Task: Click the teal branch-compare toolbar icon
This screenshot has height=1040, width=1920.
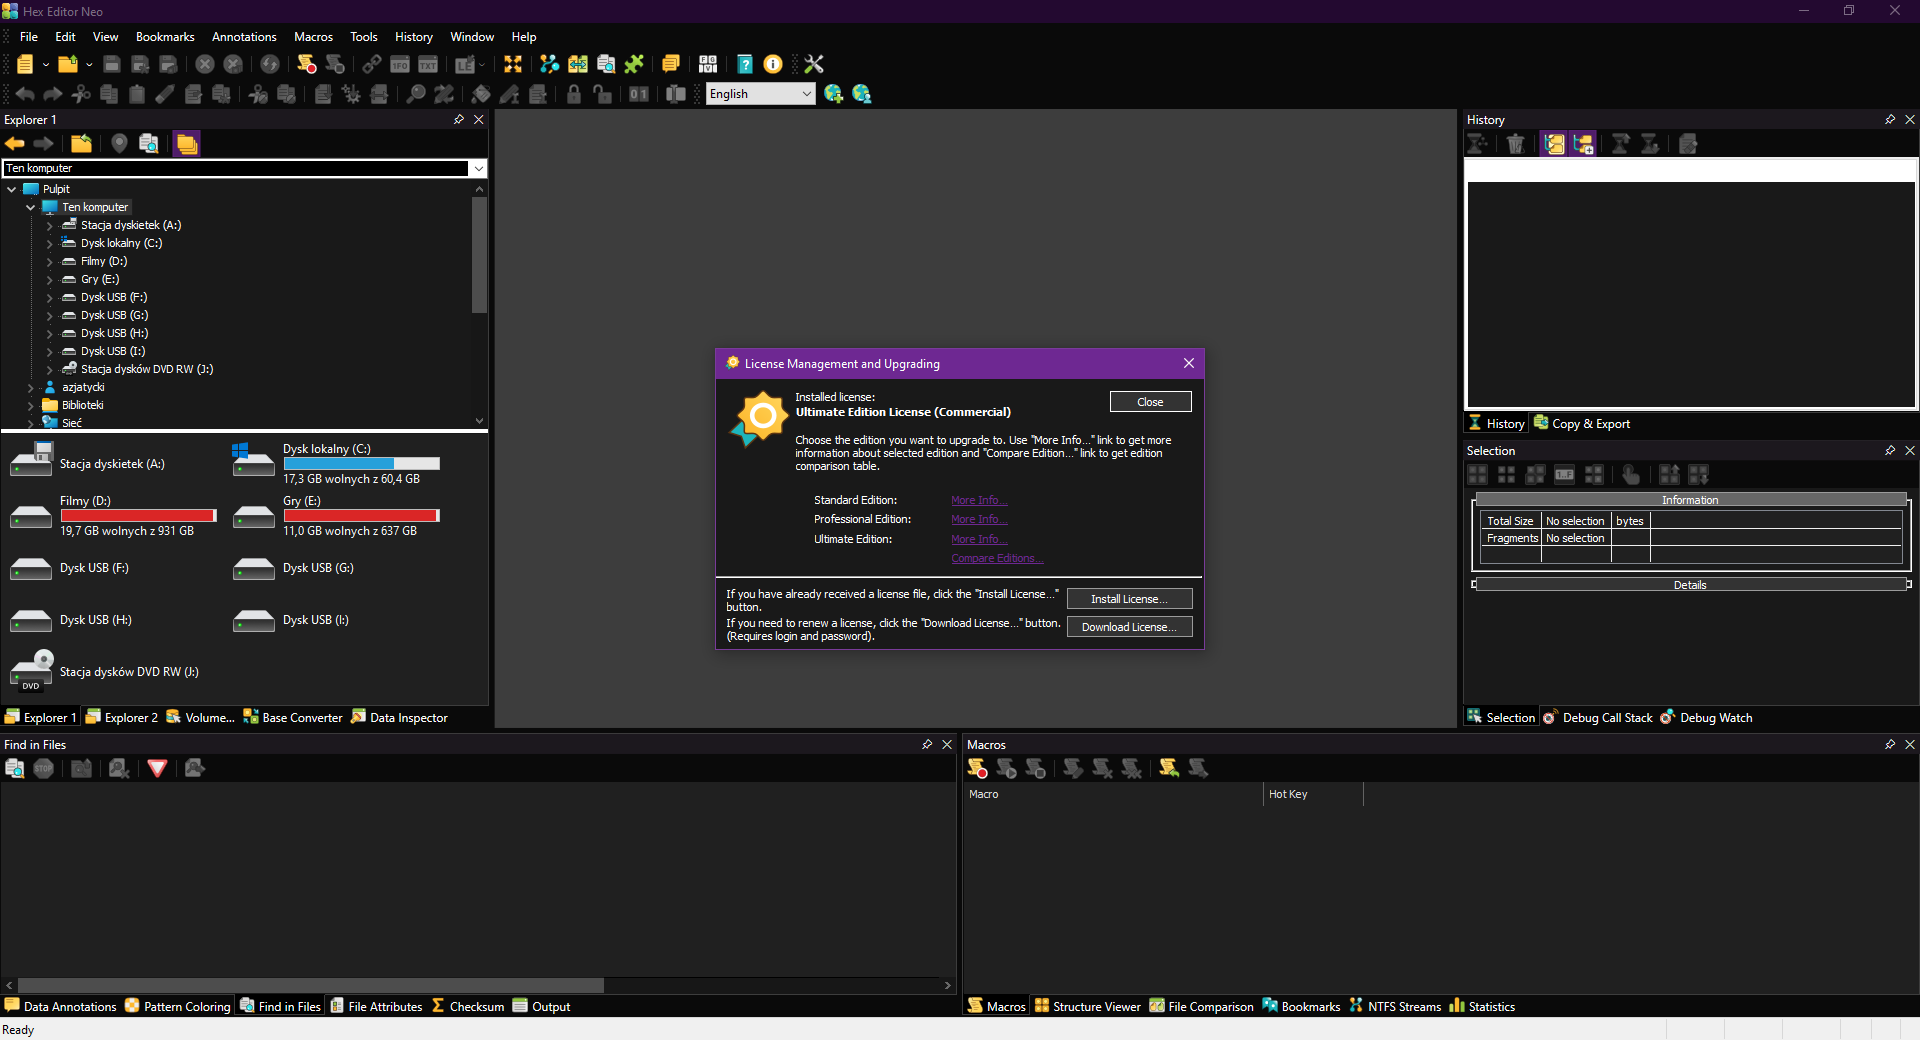Action: point(549,64)
